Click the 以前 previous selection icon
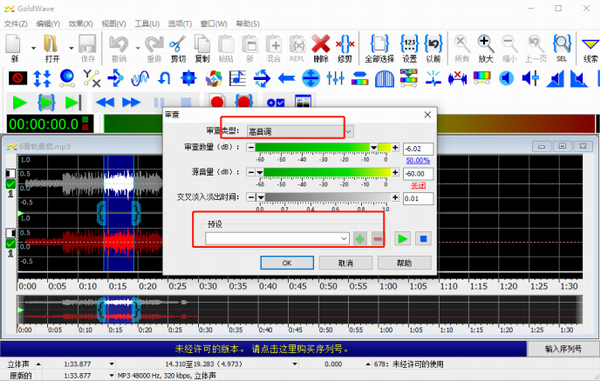 (433, 48)
